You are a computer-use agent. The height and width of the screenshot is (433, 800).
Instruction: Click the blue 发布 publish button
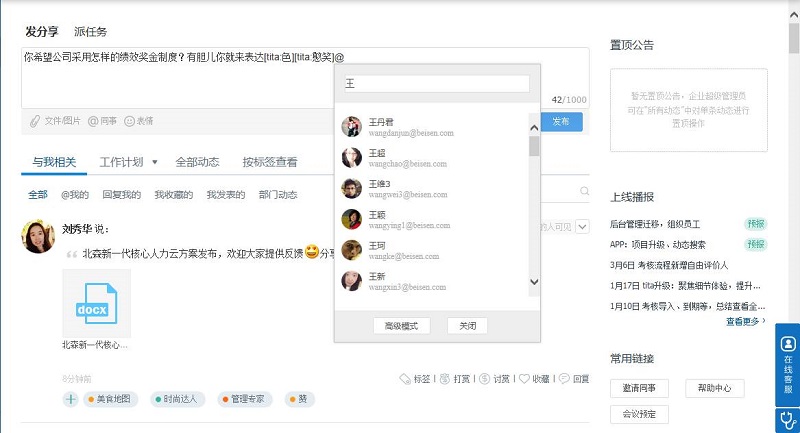[x=561, y=121]
